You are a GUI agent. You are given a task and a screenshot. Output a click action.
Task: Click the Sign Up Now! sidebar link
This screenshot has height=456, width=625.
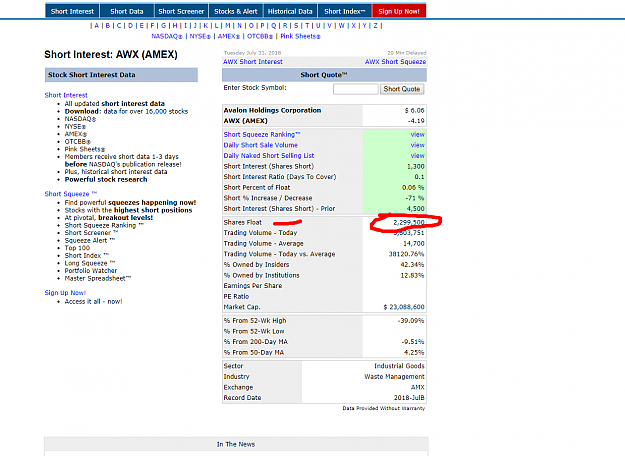(x=65, y=293)
